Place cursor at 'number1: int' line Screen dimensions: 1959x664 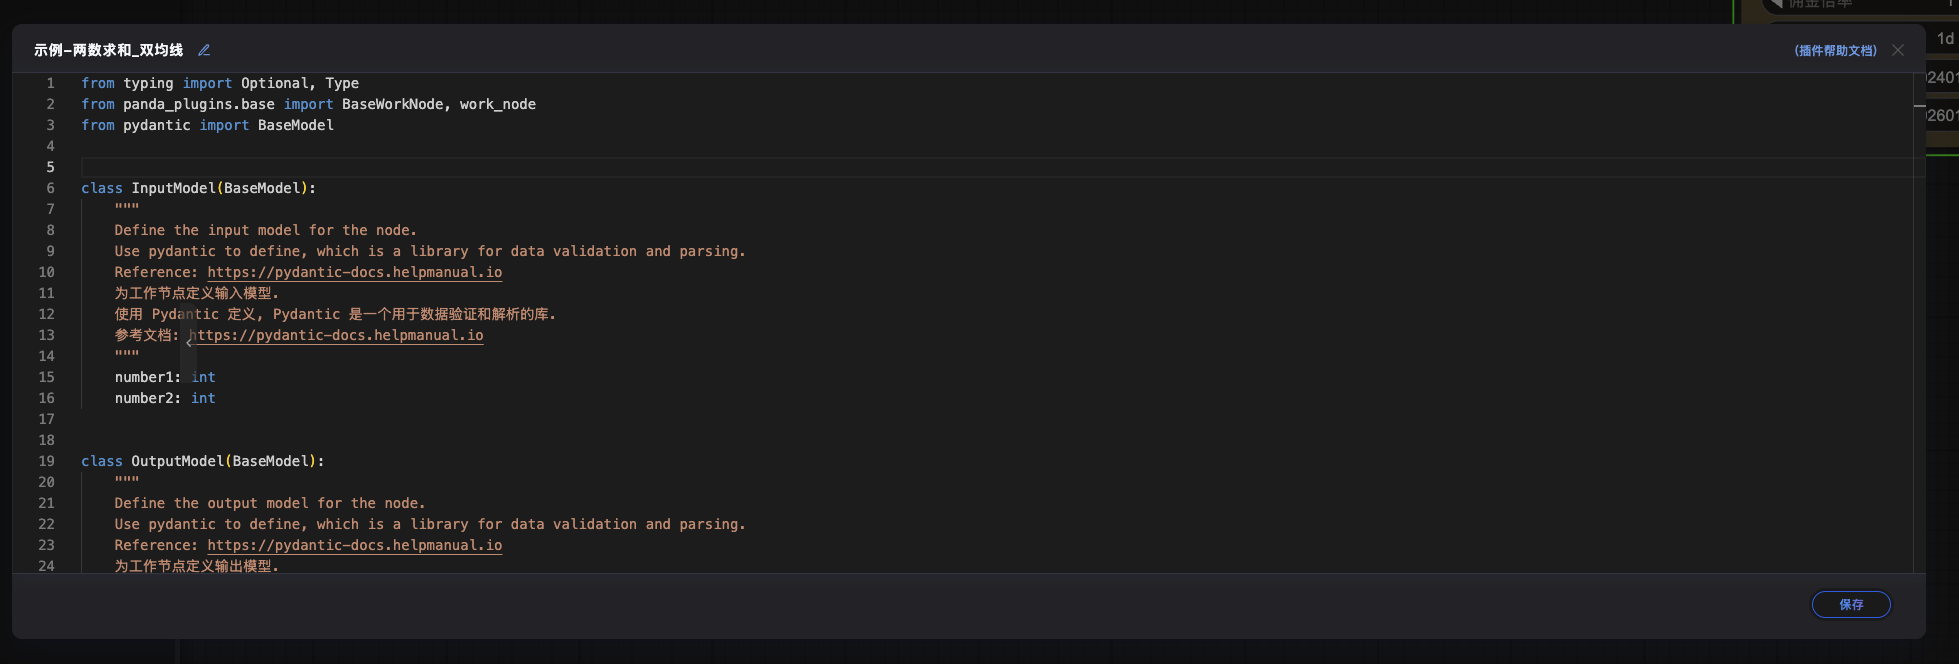pos(165,377)
